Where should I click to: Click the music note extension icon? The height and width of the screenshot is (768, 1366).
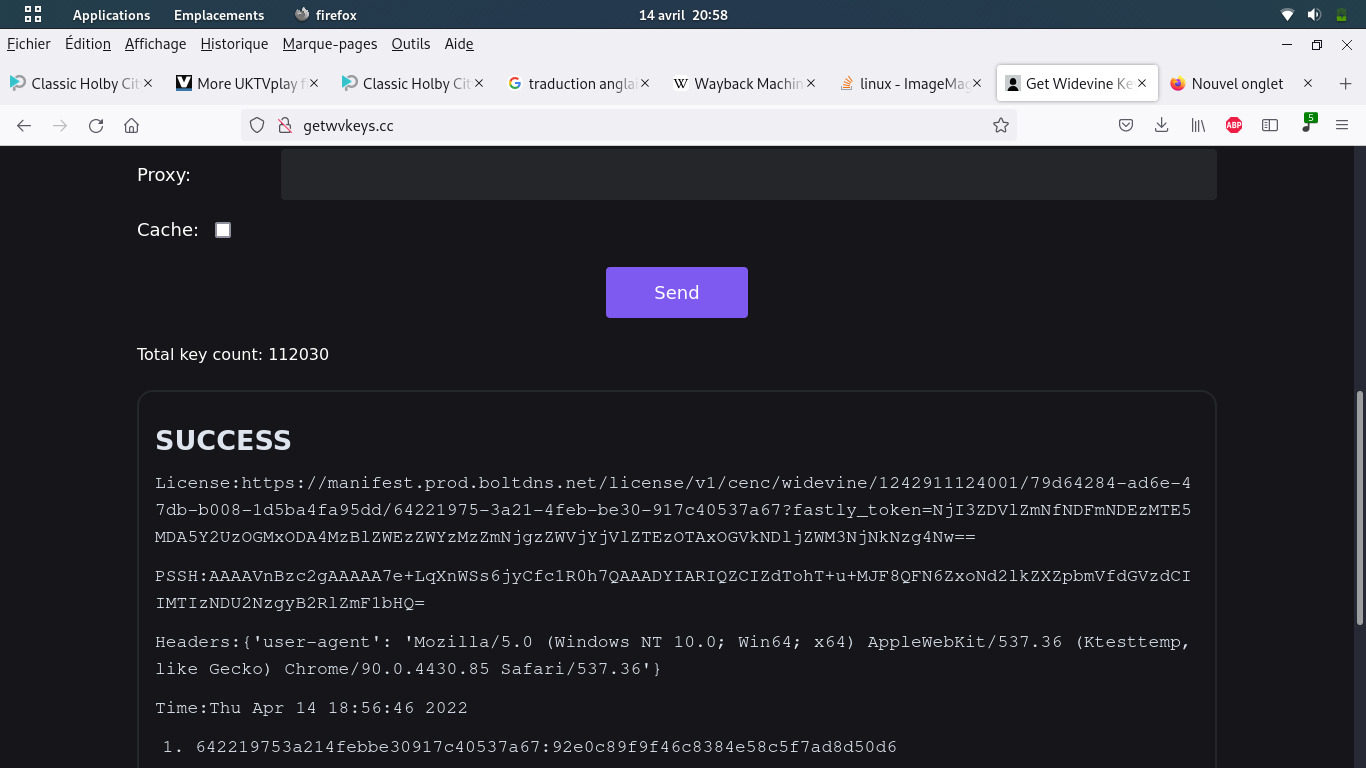[1307, 125]
